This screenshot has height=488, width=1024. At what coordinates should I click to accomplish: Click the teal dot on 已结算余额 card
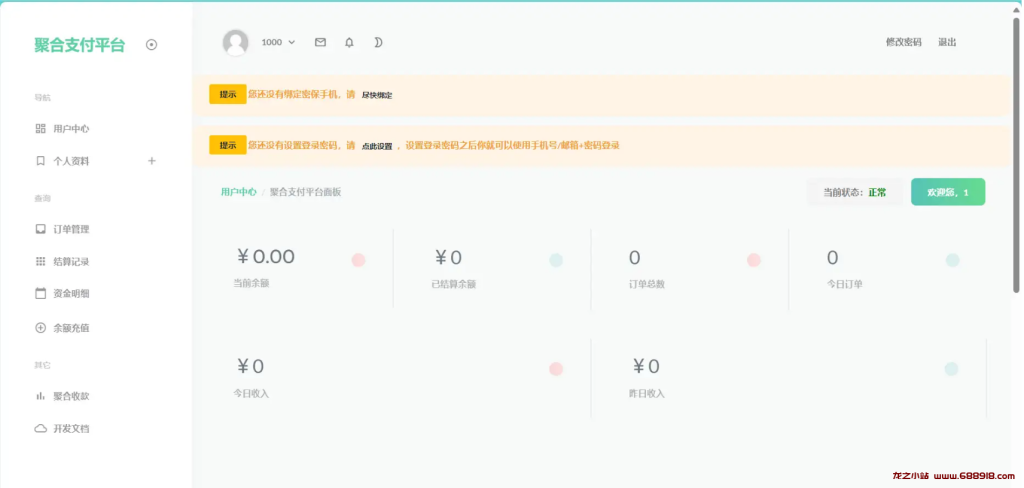click(556, 260)
